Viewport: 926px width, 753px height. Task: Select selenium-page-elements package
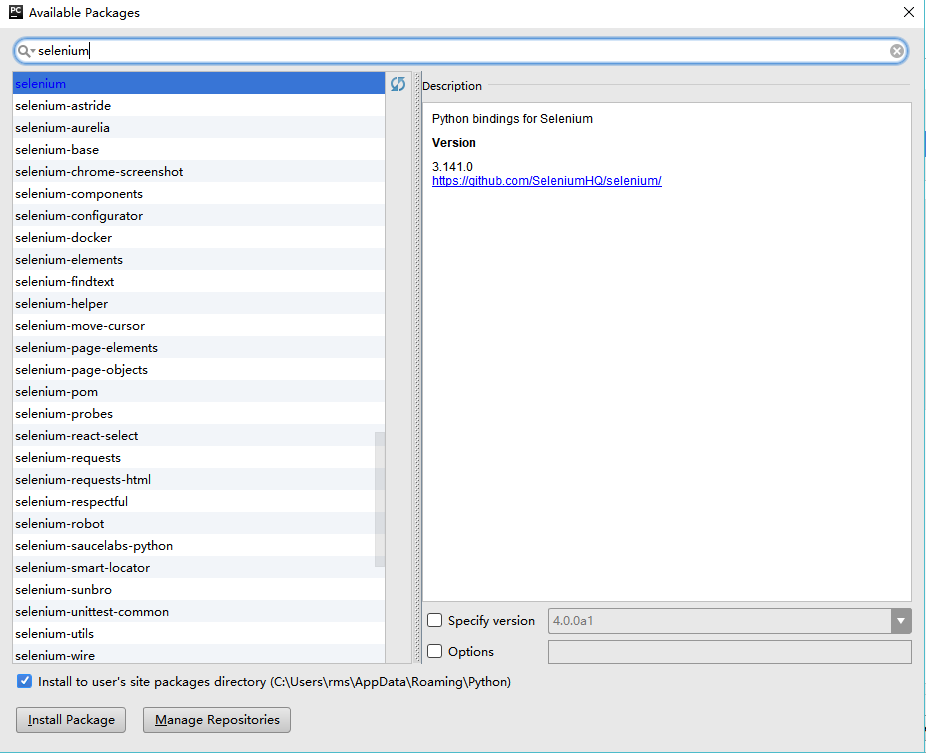pos(199,348)
